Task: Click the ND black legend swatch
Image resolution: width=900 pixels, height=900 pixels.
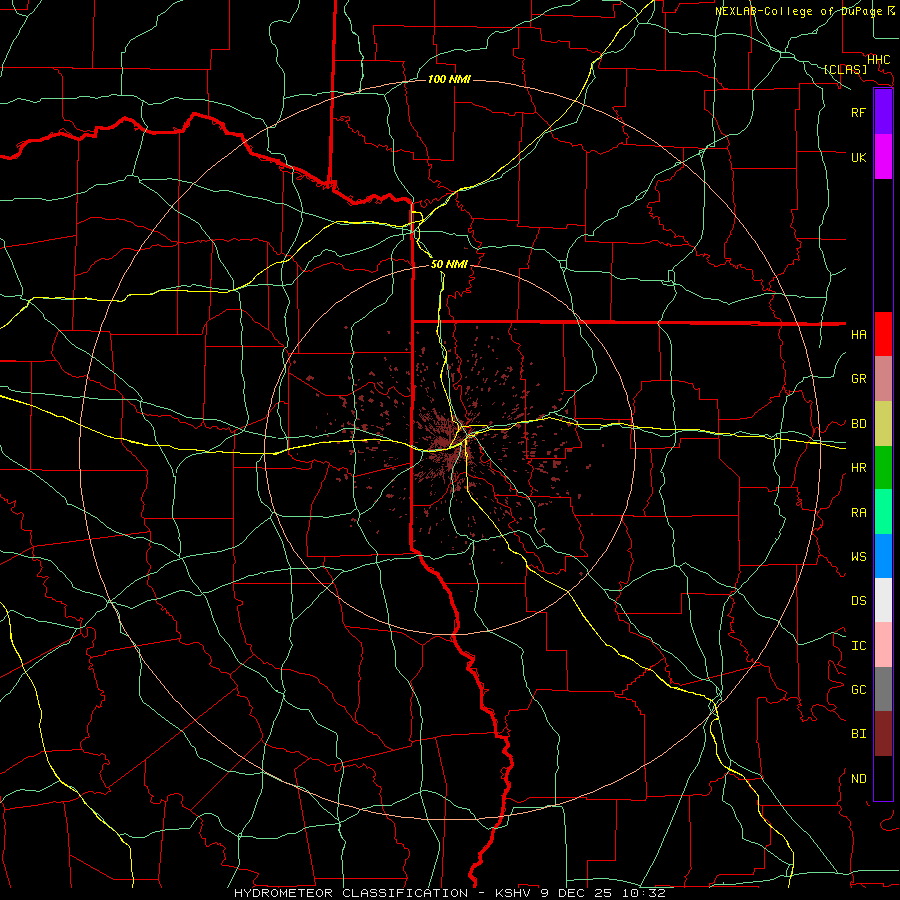Action: coord(883,778)
